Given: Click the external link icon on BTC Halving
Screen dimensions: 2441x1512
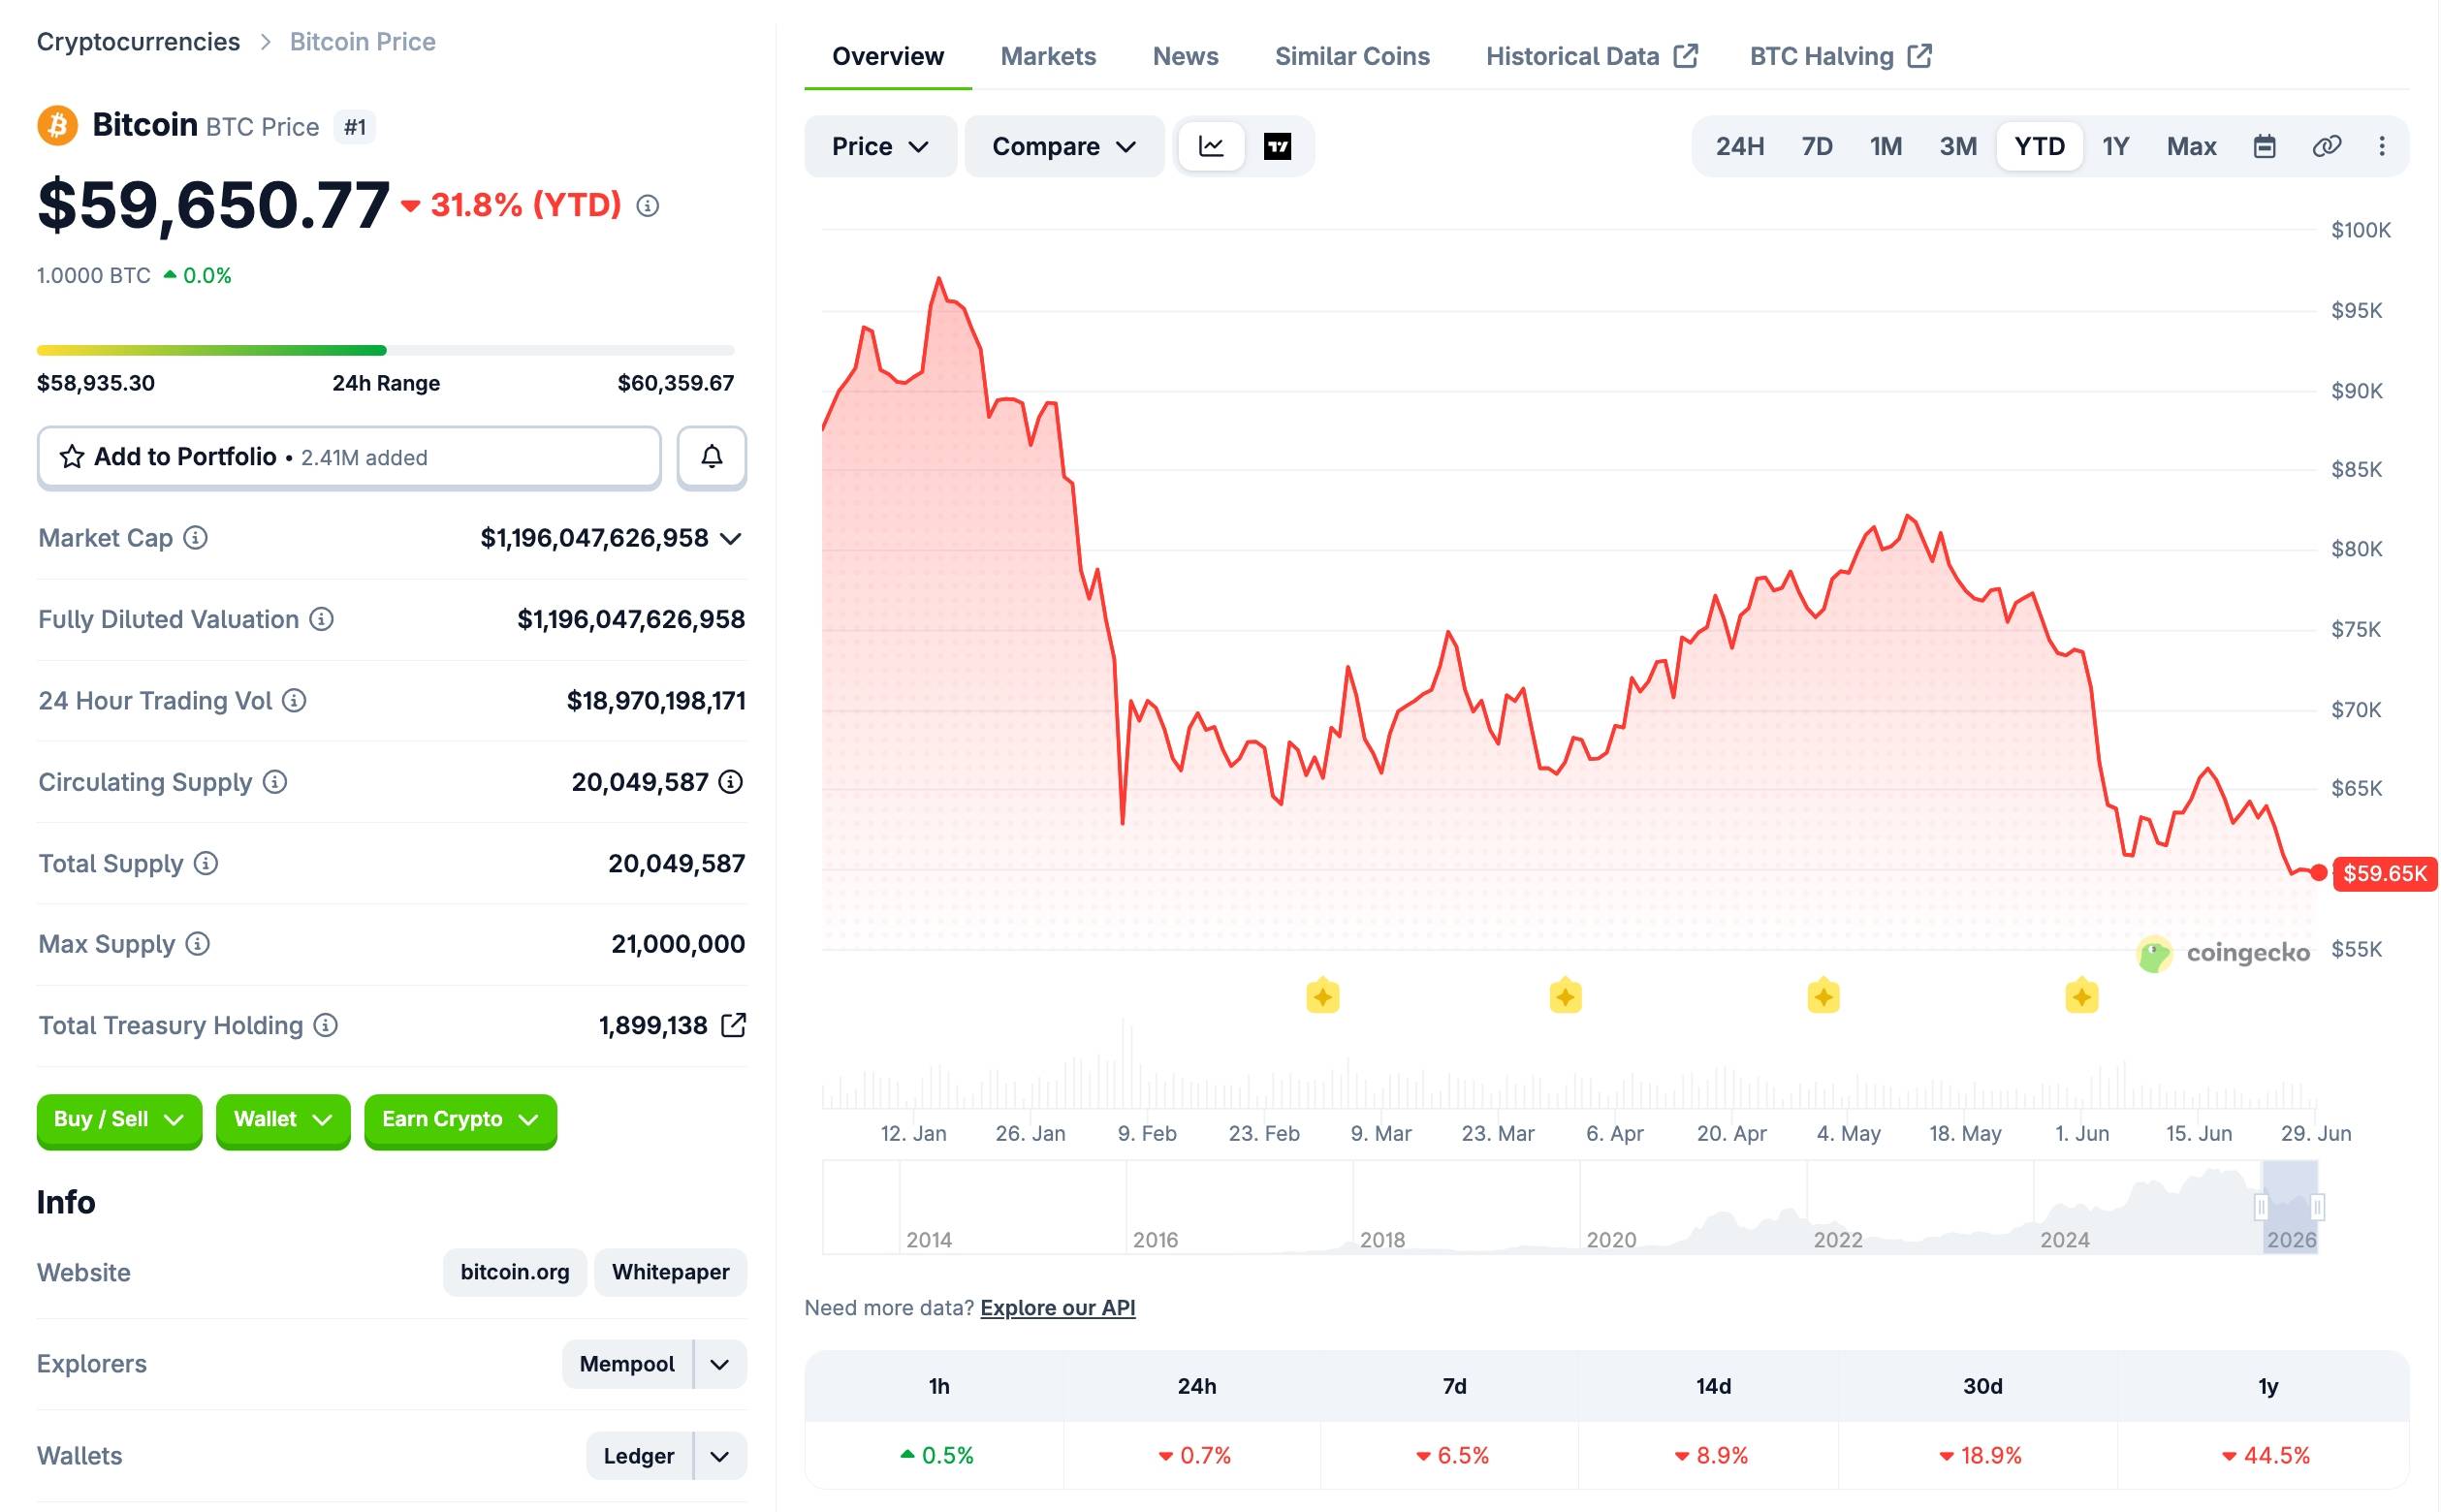Looking at the screenshot, I should 1919,56.
